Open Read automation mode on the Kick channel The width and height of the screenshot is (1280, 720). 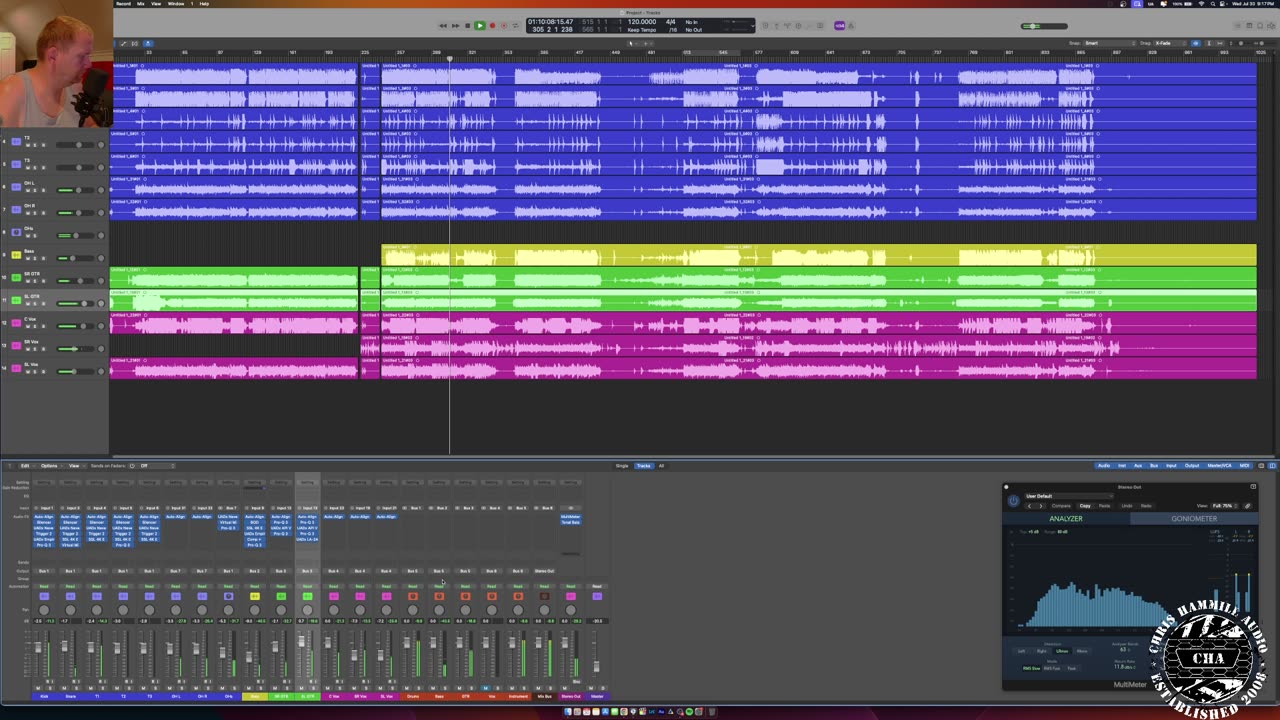[x=44, y=586]
